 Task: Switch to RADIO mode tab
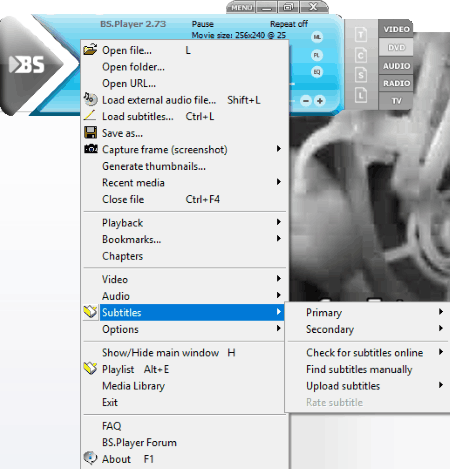coord(396,83)
